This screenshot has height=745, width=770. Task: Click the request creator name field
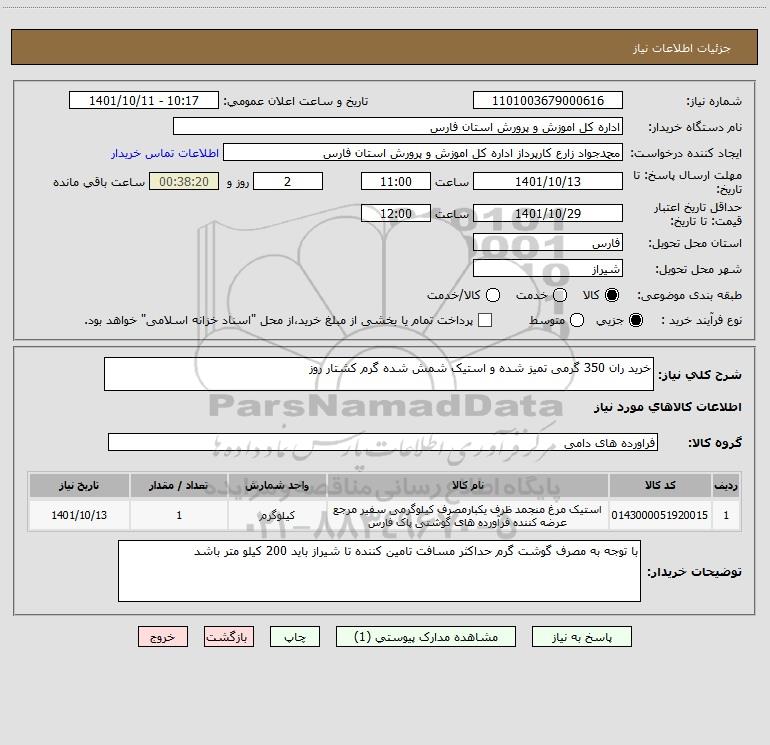coord(423,153)
